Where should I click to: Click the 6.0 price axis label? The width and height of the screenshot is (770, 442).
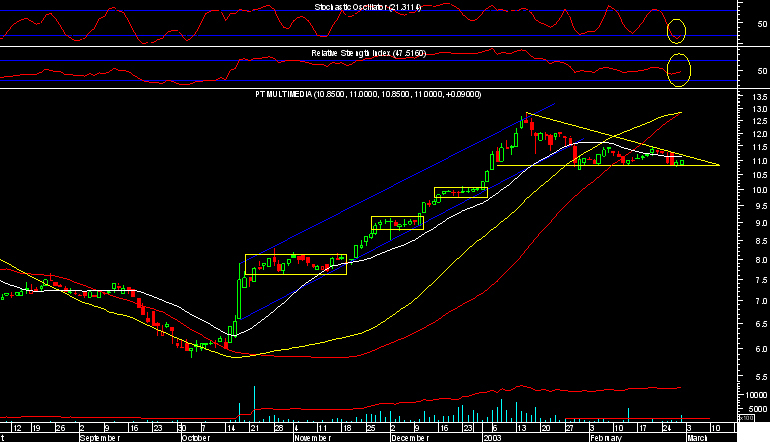762,349
